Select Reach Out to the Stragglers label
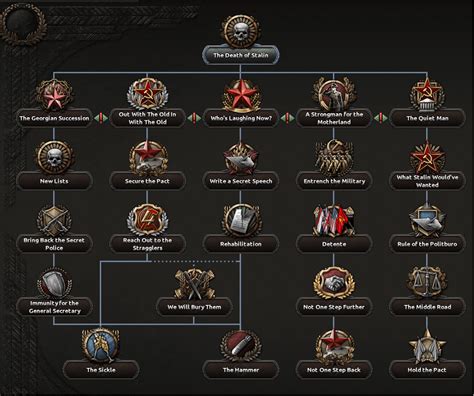The height and width of the screenshot is (396, 474). pyautogui.click(x=147, y=244)
